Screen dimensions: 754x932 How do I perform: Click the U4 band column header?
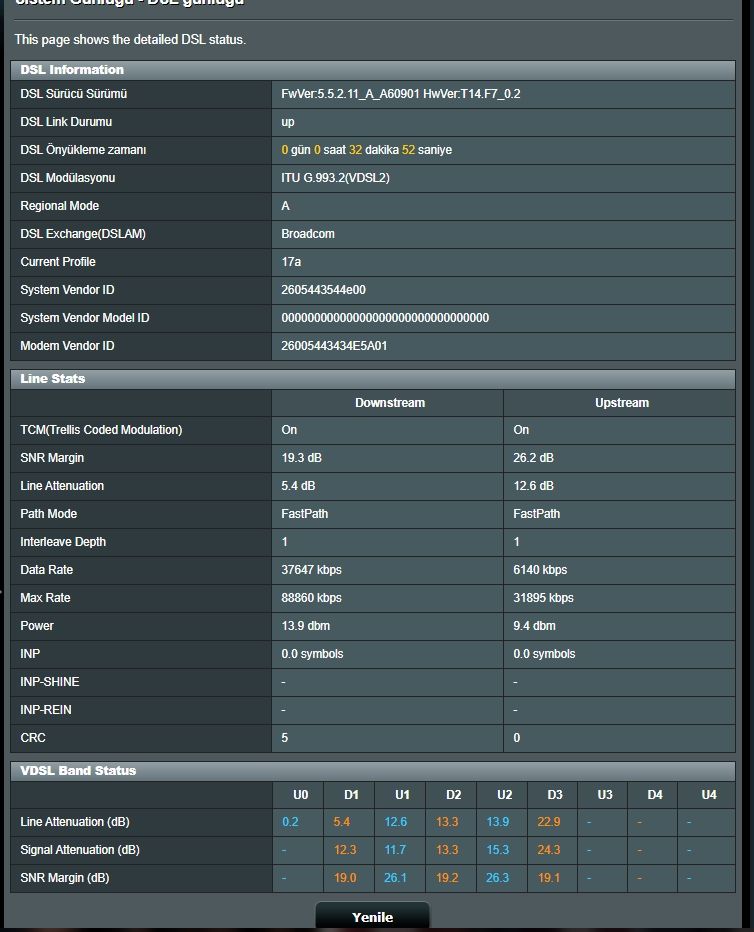click(x=709, y=795)
